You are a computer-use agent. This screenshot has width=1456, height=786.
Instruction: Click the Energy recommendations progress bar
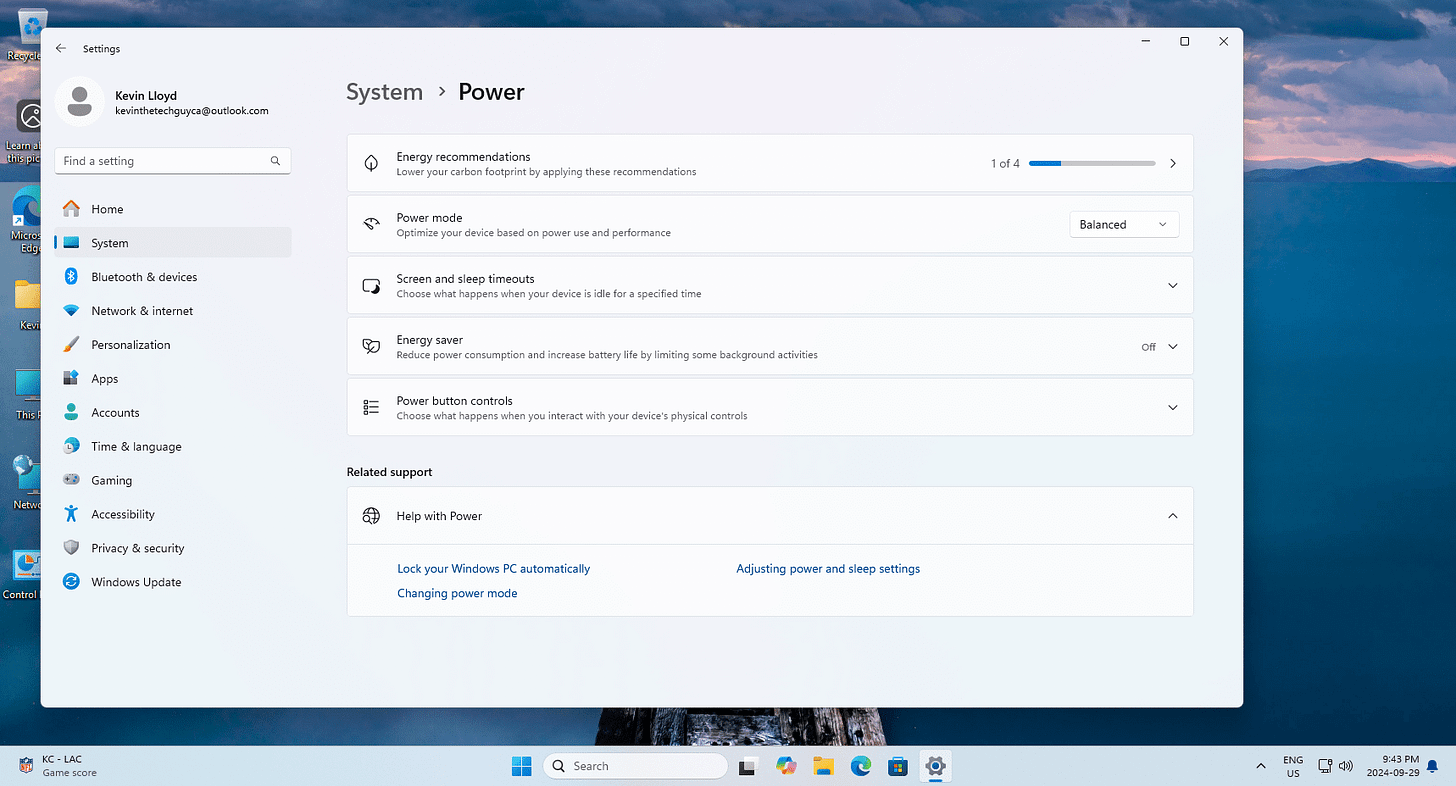coord(1092,163)
